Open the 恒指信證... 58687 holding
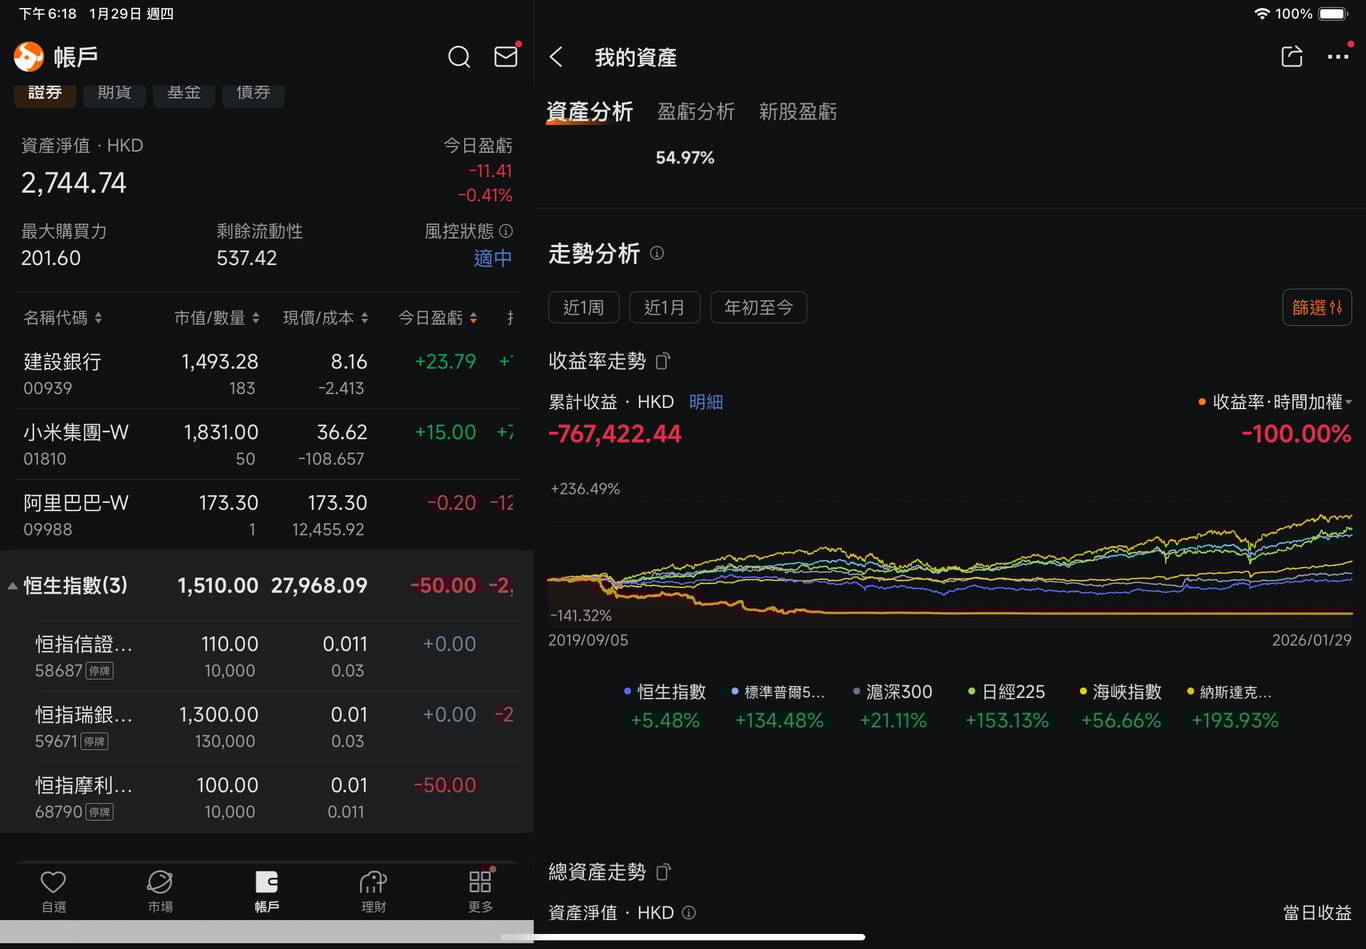The width and height of the screenshot is (1366, 949). (x=267, y=656)
